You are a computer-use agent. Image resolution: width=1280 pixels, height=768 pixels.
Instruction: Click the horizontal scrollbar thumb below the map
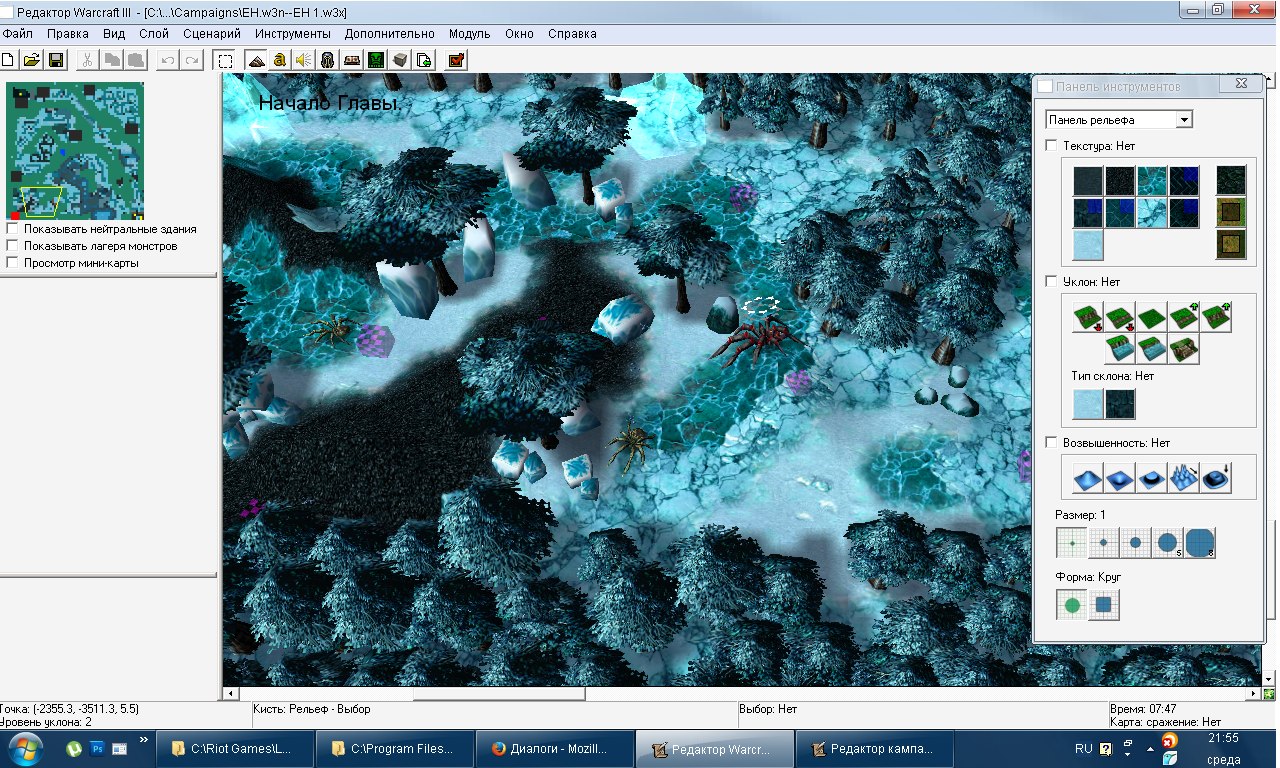coord(499,694)
